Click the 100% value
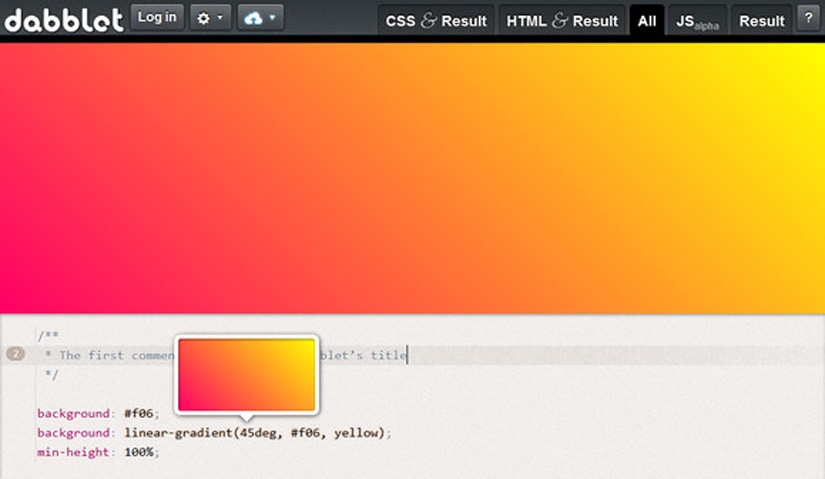The width and height of the screenshot is (825, 479). pos(139,452)
